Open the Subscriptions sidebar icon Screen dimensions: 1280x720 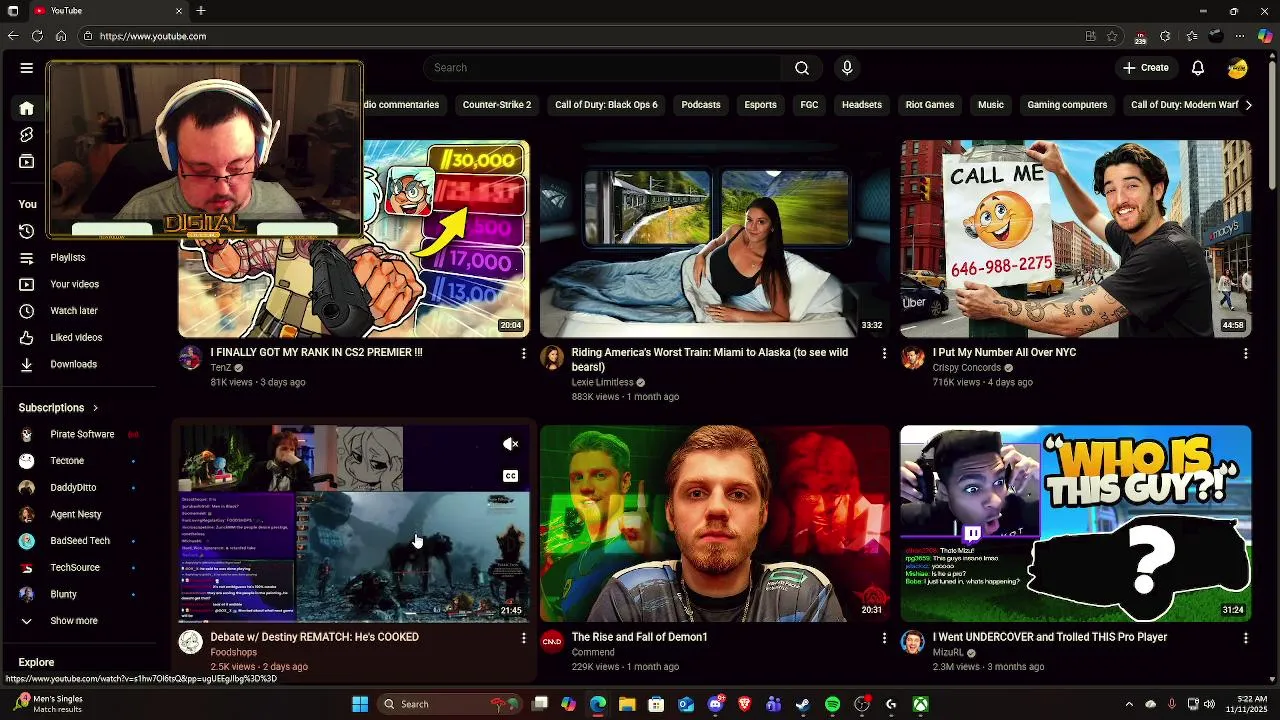(27, 162)
